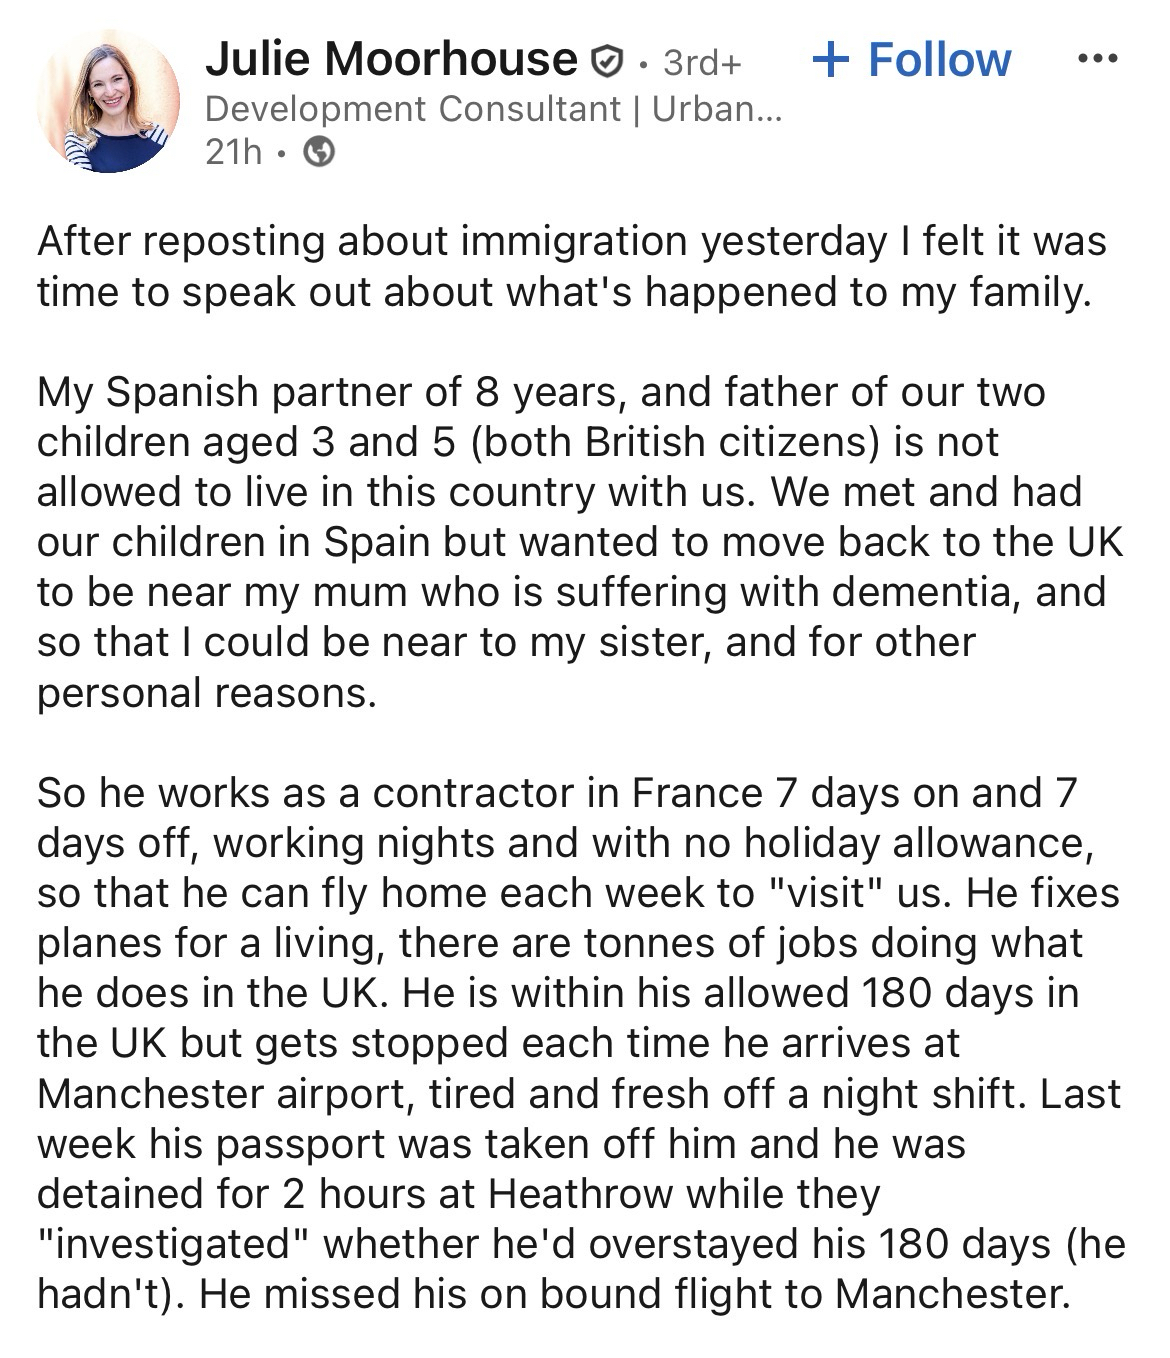
Task: Click the 3rd+ connection degree label
Action: [x=703, y=62]
